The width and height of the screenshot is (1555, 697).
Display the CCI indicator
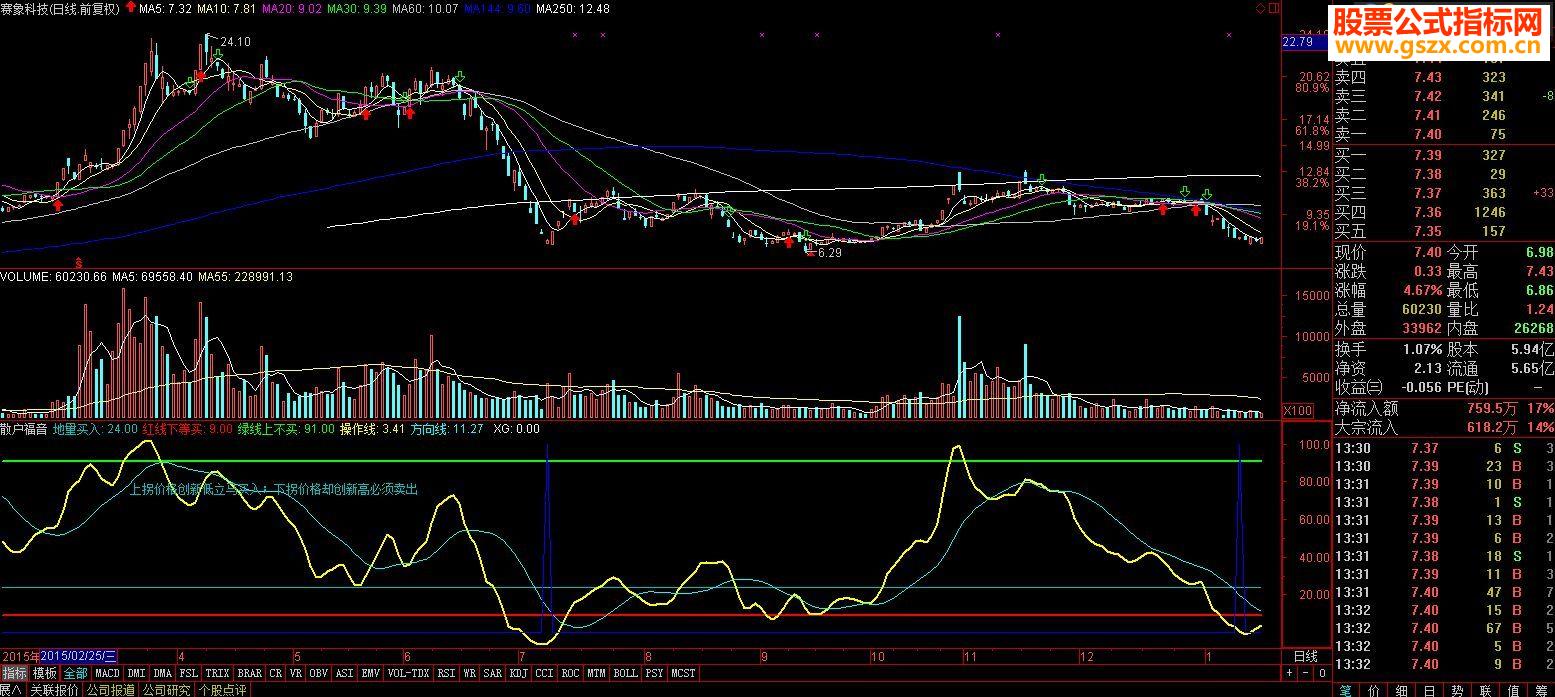tap(544, 673)
